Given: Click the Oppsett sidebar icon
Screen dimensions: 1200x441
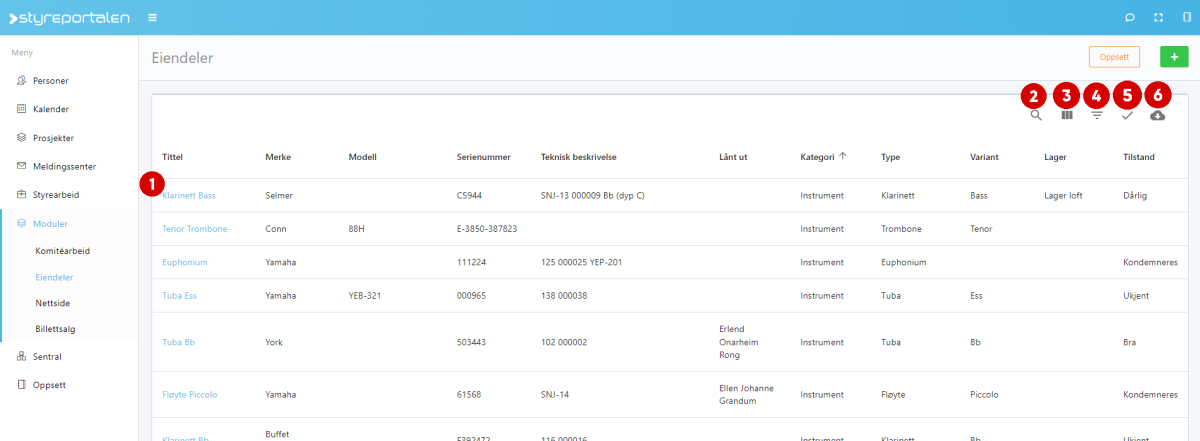Looking at the screenshot, I should 22,385.
